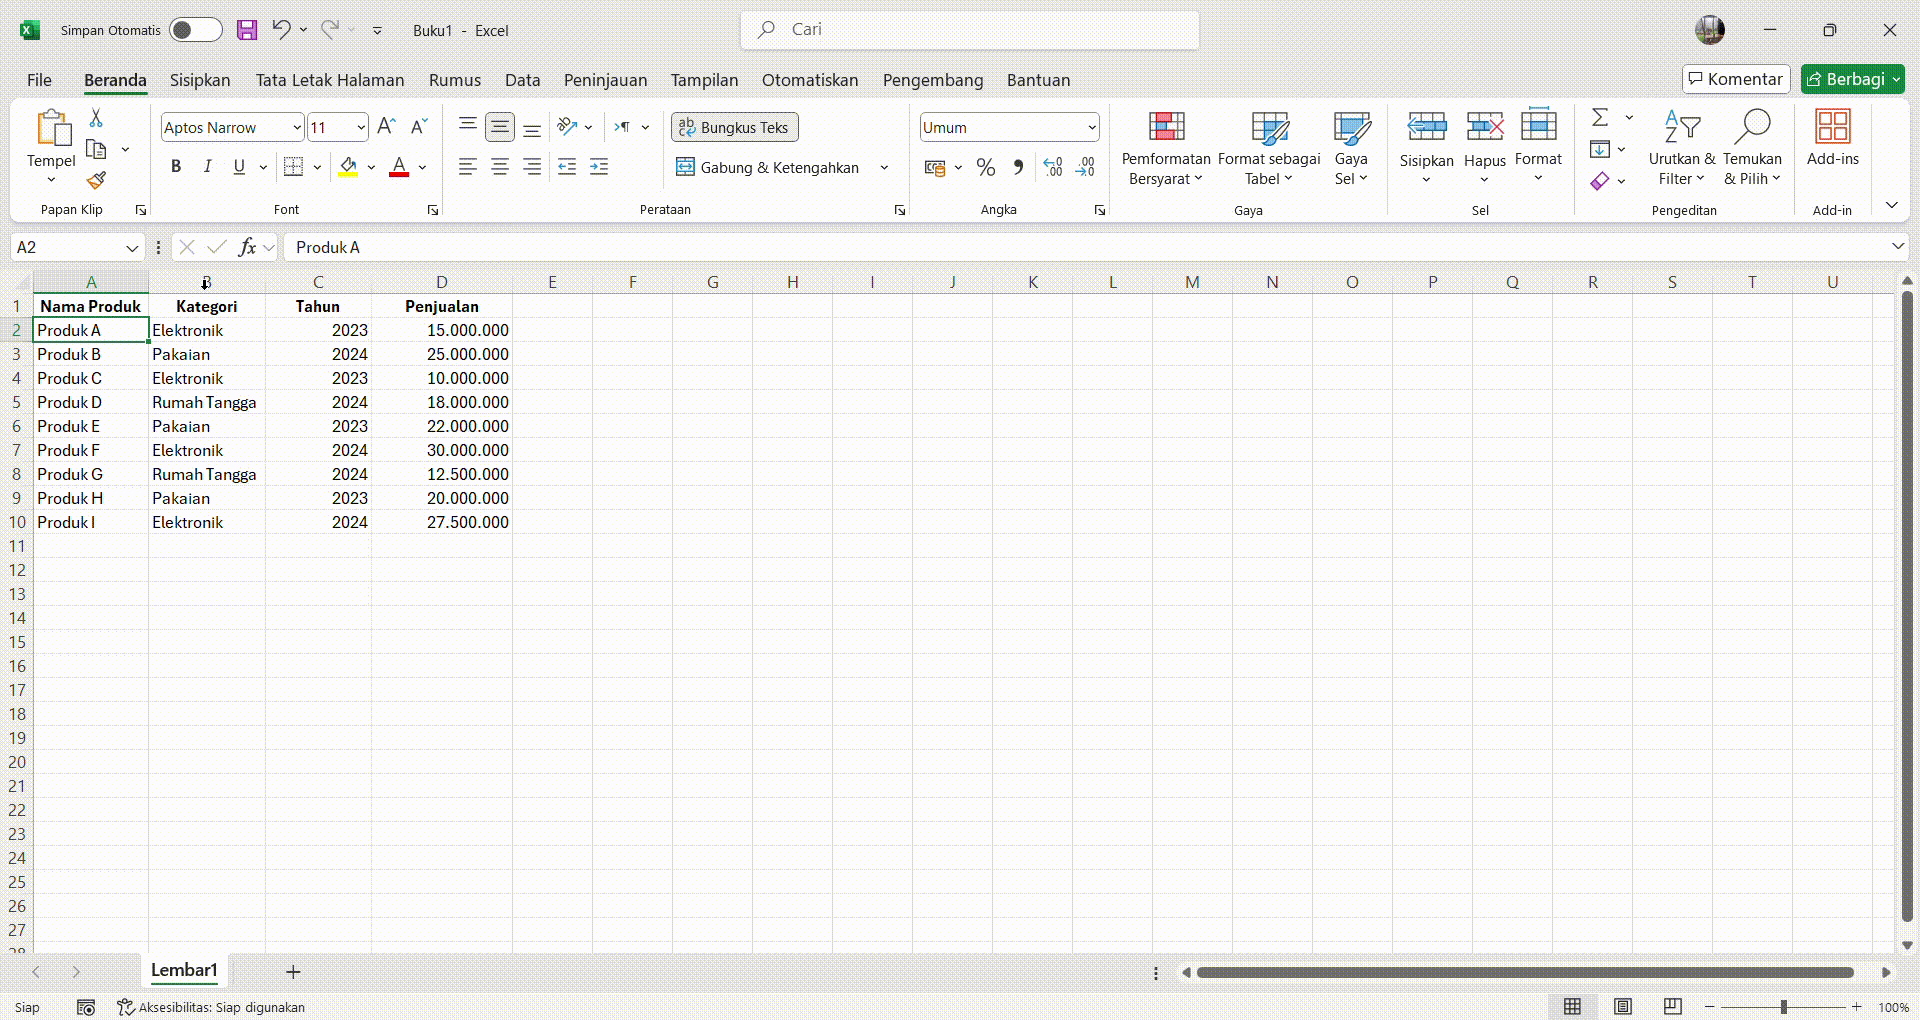Open the File menu

coord(39,80)
